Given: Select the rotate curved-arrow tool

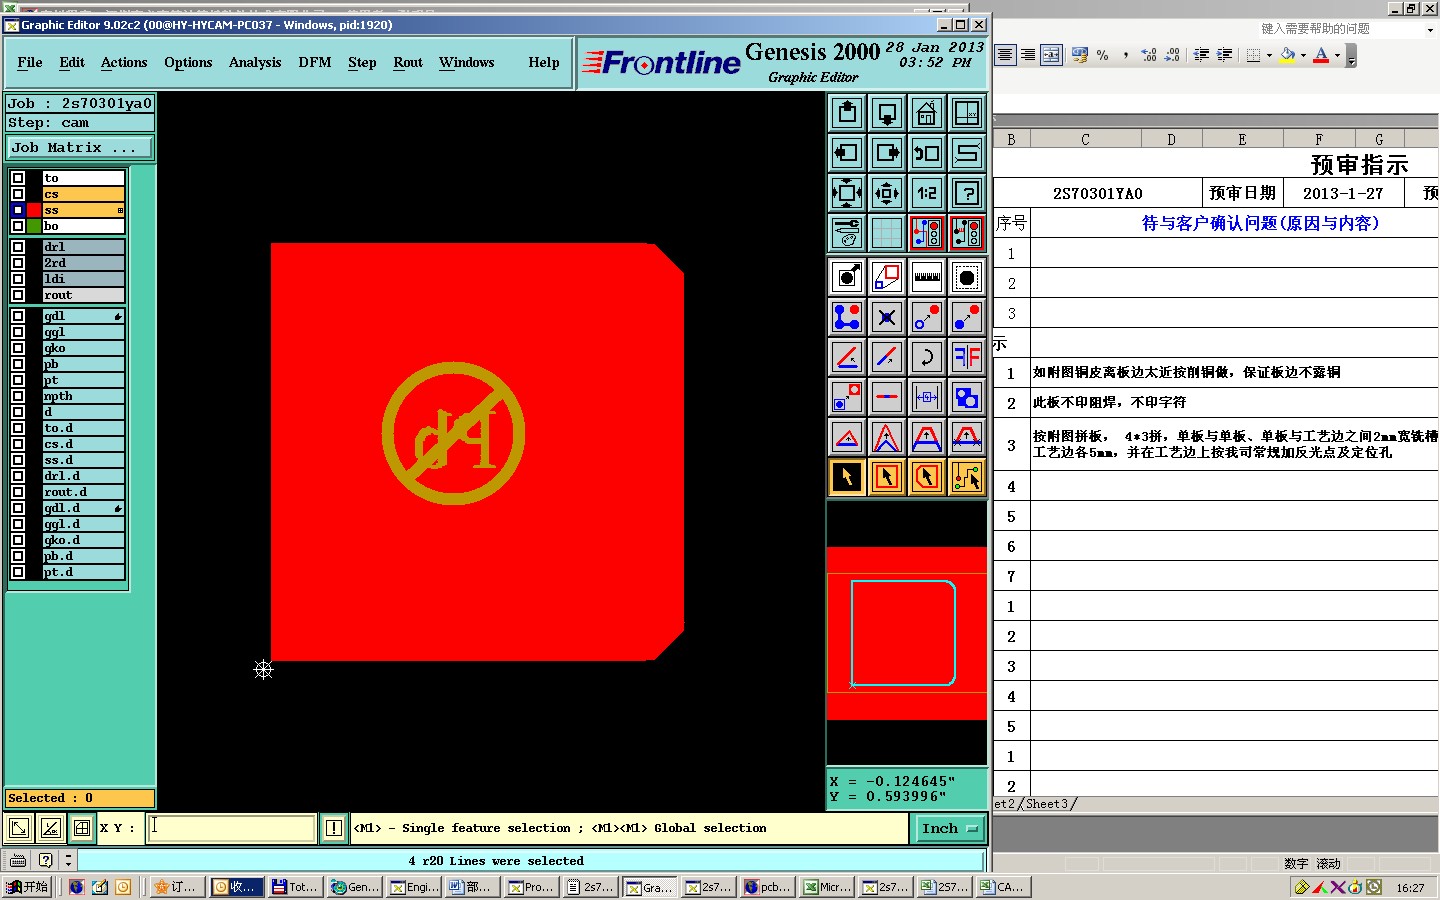Looking at the screenshot, I should [927, 357].
